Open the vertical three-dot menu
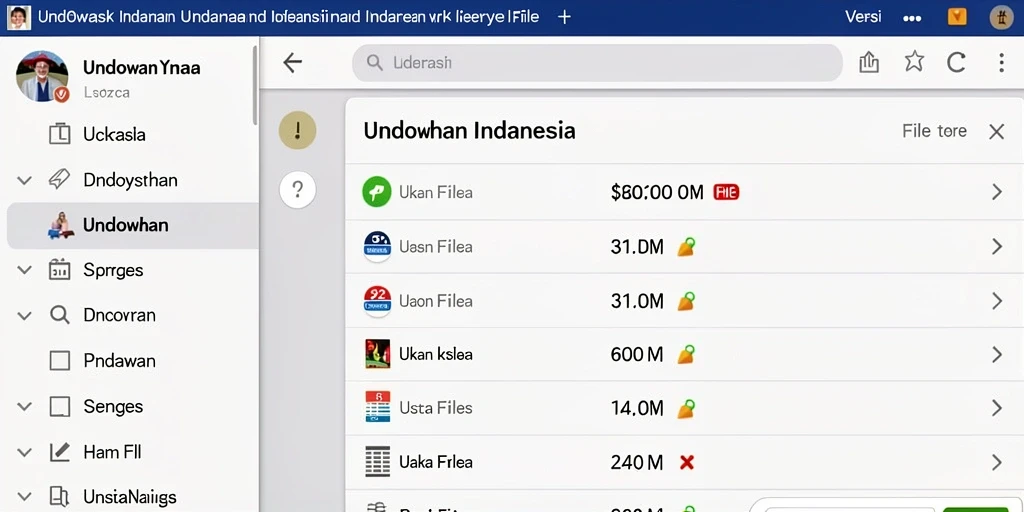1024x512 pixels. coord(1001,63)
